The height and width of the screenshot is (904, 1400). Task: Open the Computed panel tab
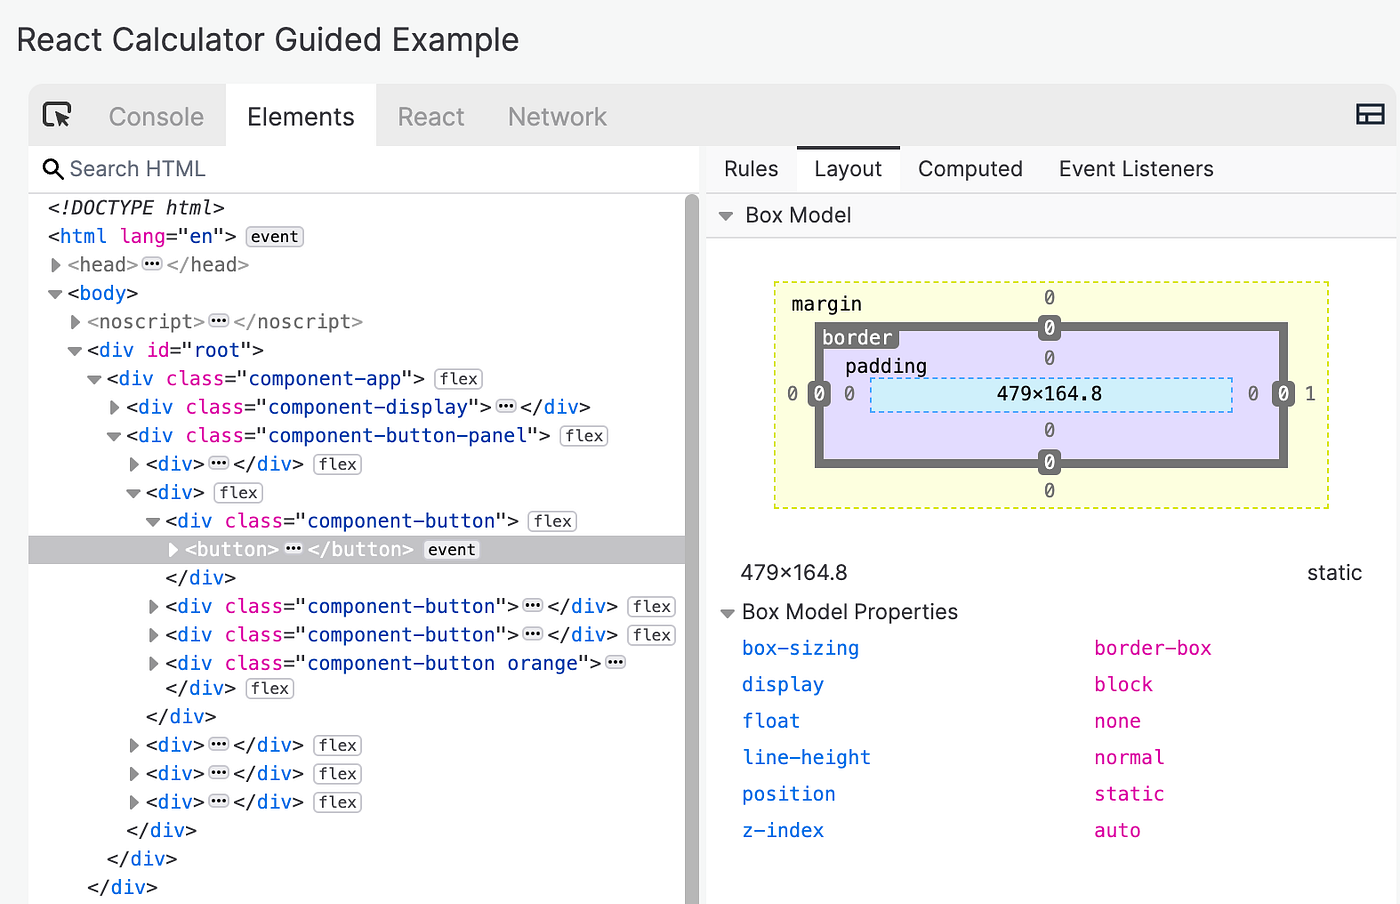[x=970, y=169]
